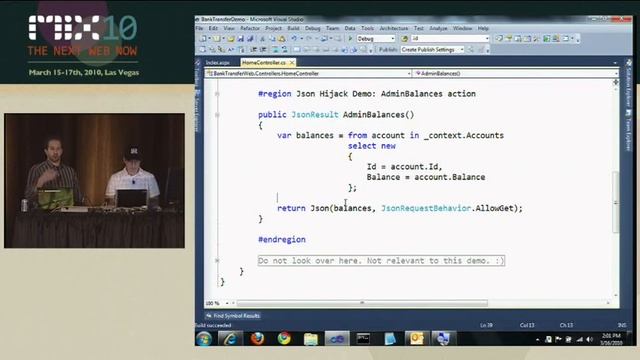Open the Refactor menu
The width and height of the screenshot is (640, 360).
250,28
